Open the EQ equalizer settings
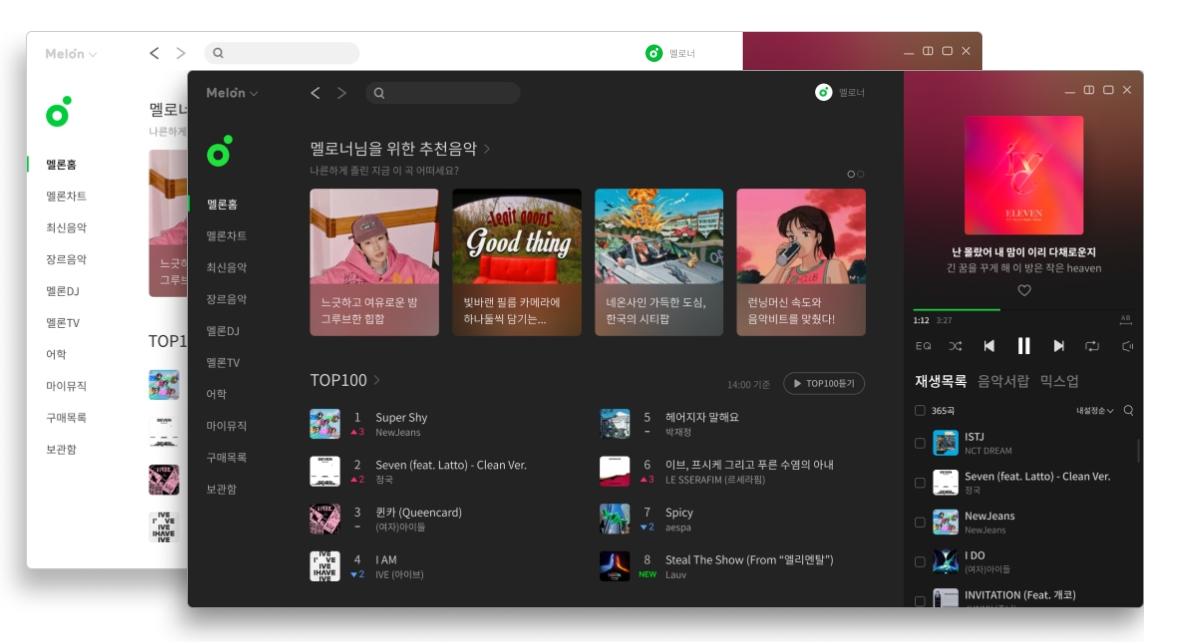This screenshot has height=642, width=1186. point(923,346)
